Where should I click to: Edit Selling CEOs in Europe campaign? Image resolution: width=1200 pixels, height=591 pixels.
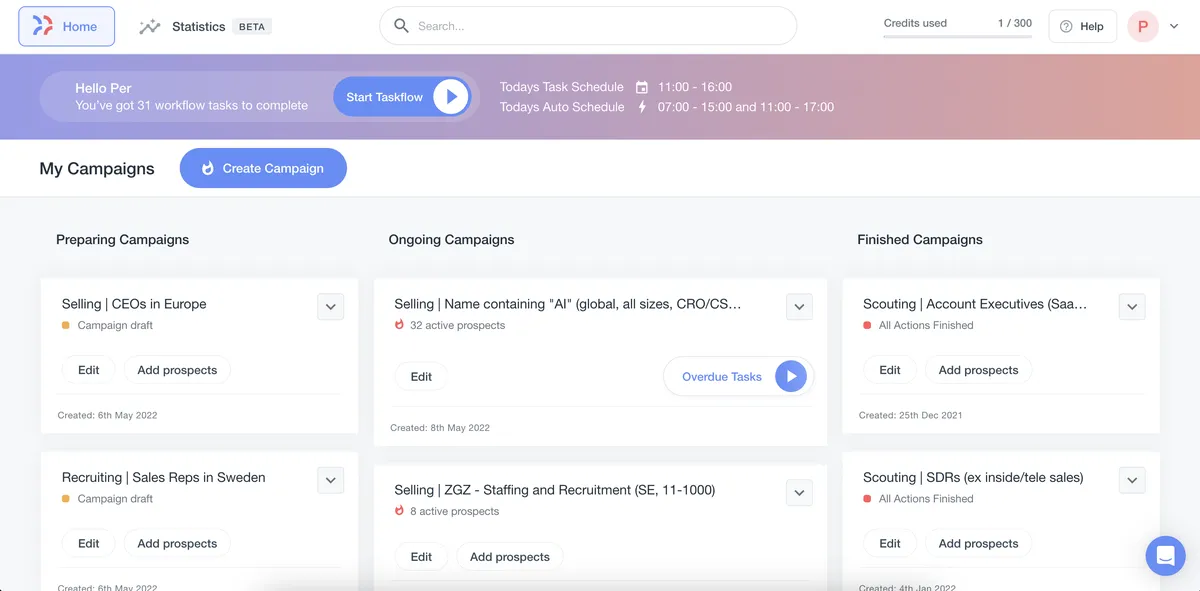[x=89, y=370]
